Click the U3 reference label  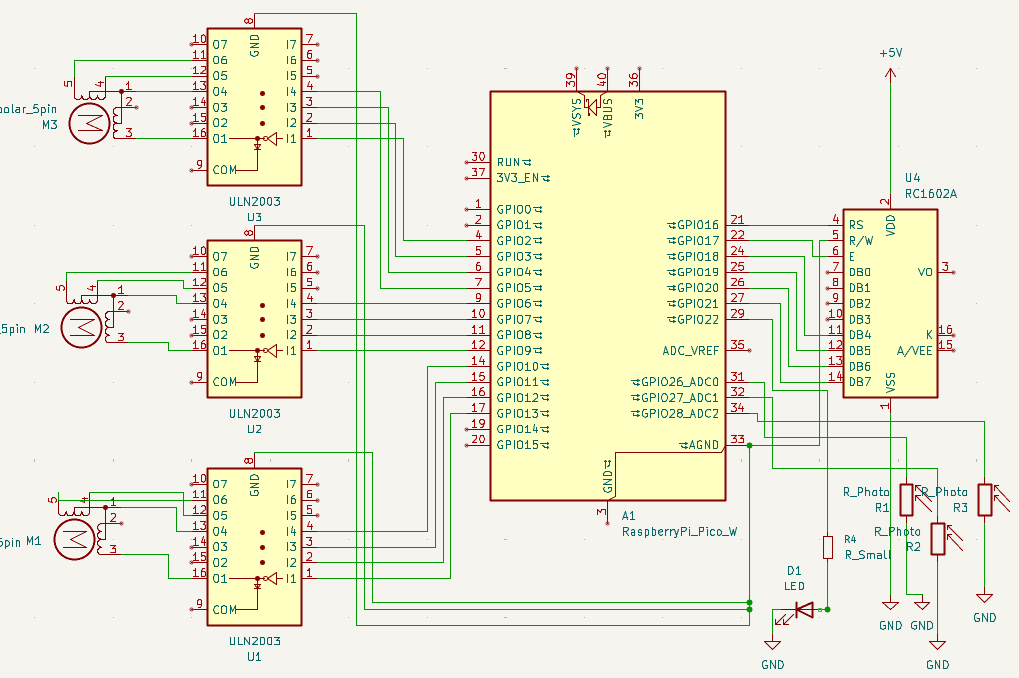[x=254, y=217]
